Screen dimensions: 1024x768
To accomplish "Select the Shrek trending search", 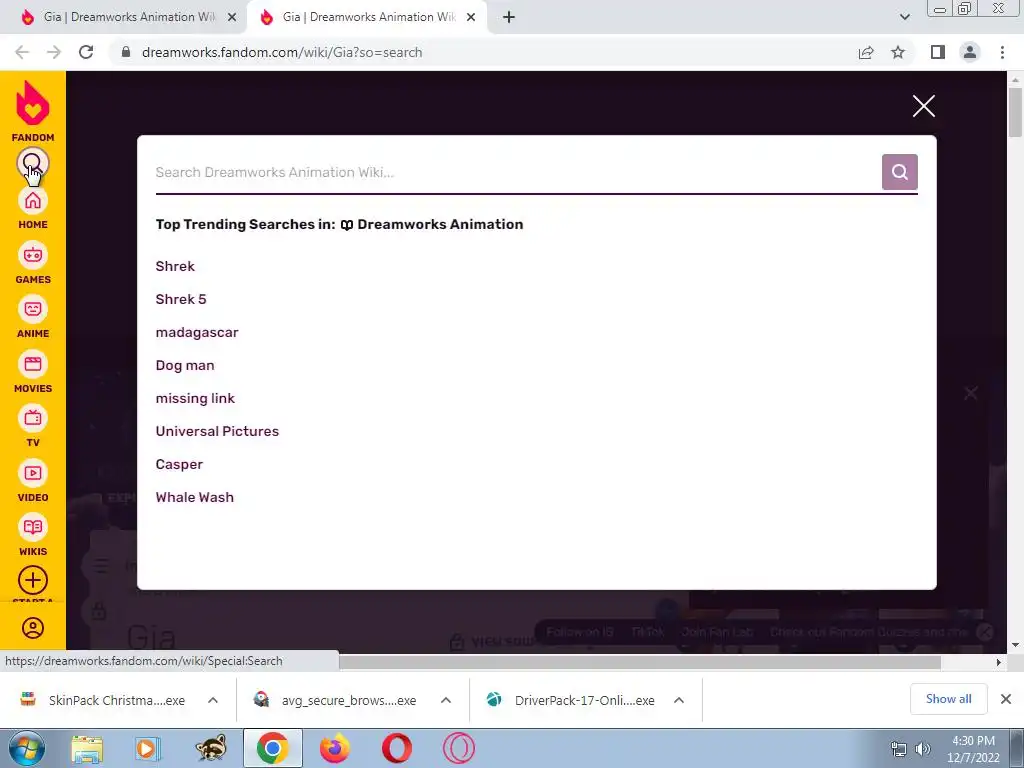I will pyautogui.click(x=175, y=266).
